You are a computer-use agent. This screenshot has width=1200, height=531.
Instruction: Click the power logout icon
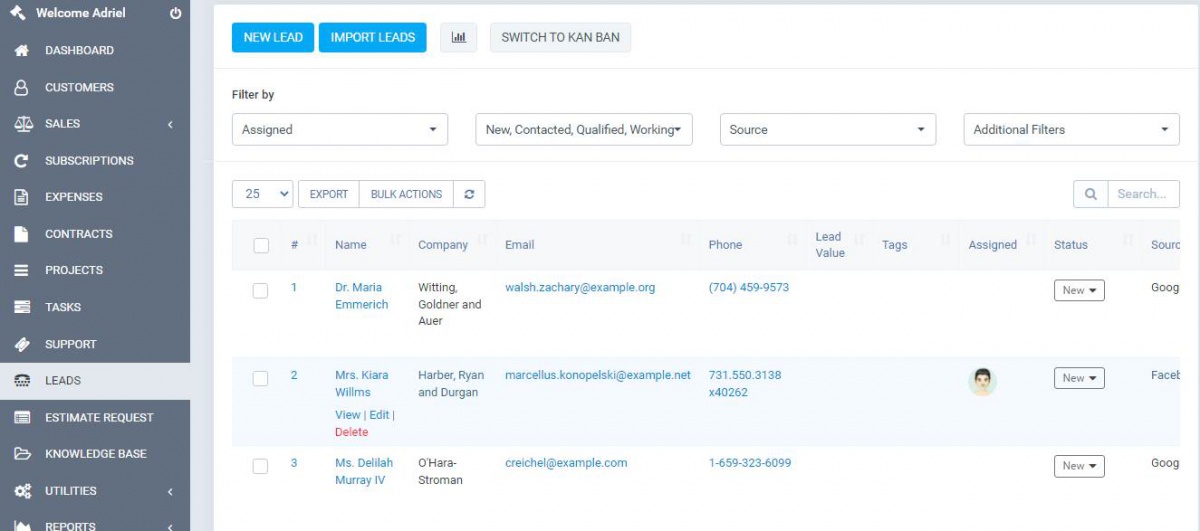click(x=176, y=14)
